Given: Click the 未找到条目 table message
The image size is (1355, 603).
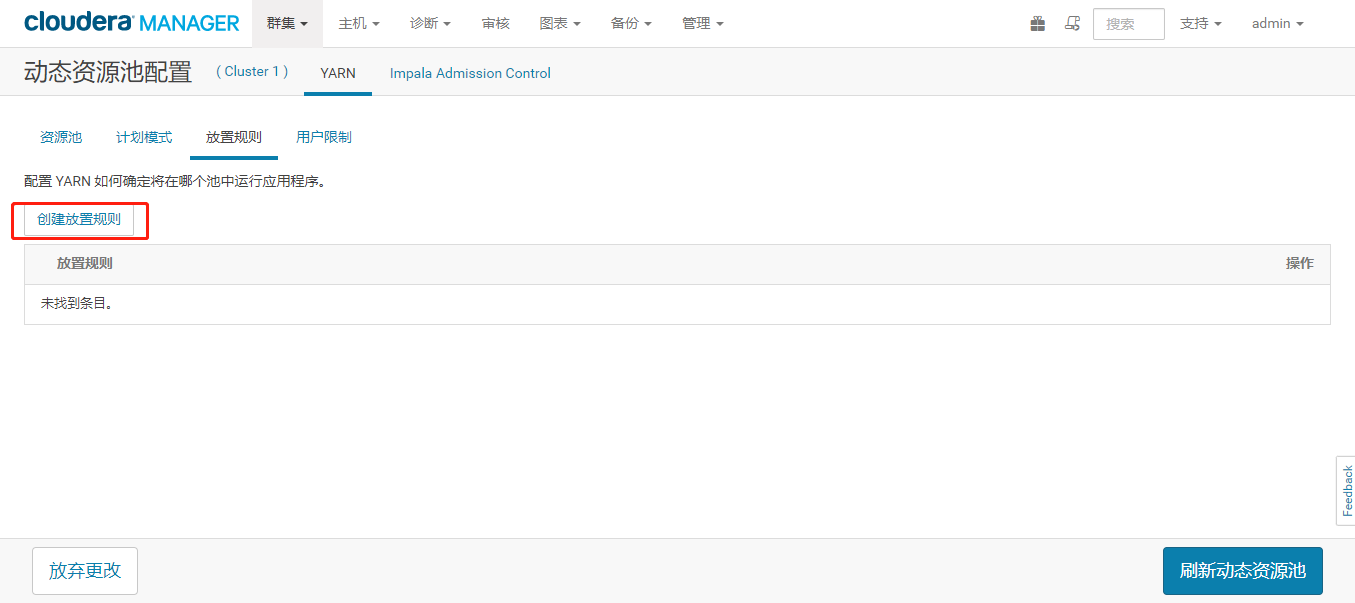Looking at the screenshot, I should (x=77, y=303).
